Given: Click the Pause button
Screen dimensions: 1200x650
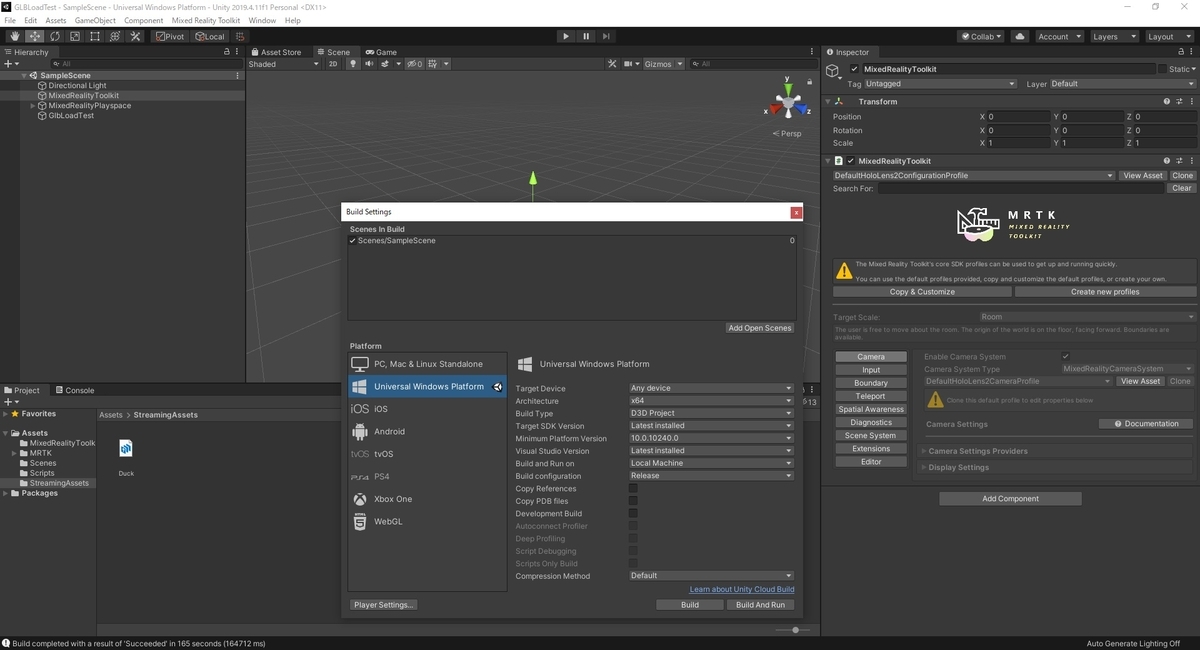Looking at the screenshot, I should point(586,36).
